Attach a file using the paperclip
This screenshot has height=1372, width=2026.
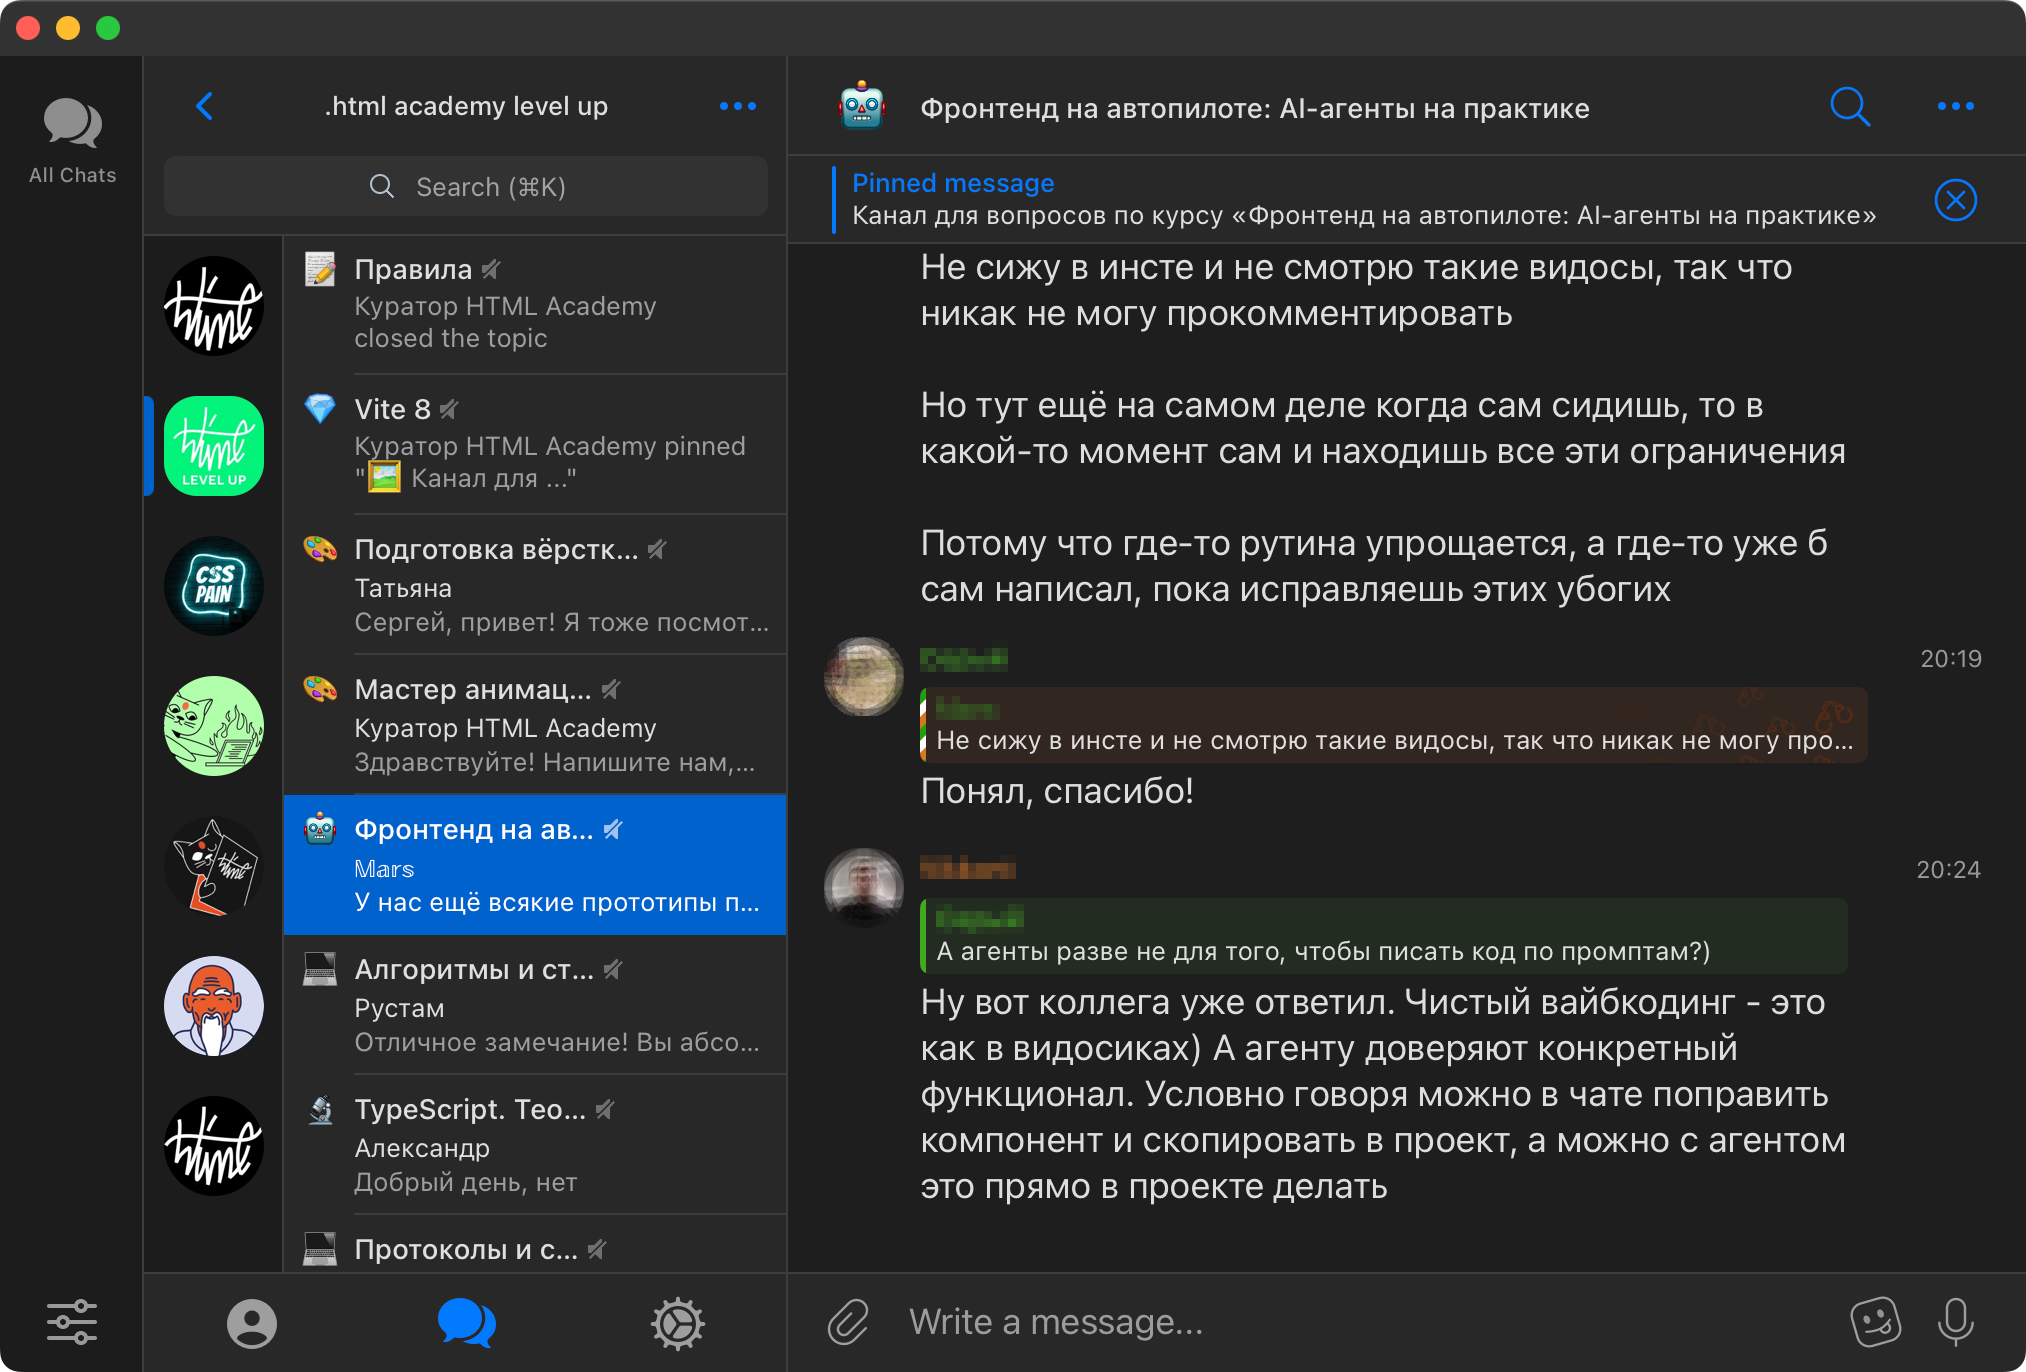click(x=849, y=1322)
